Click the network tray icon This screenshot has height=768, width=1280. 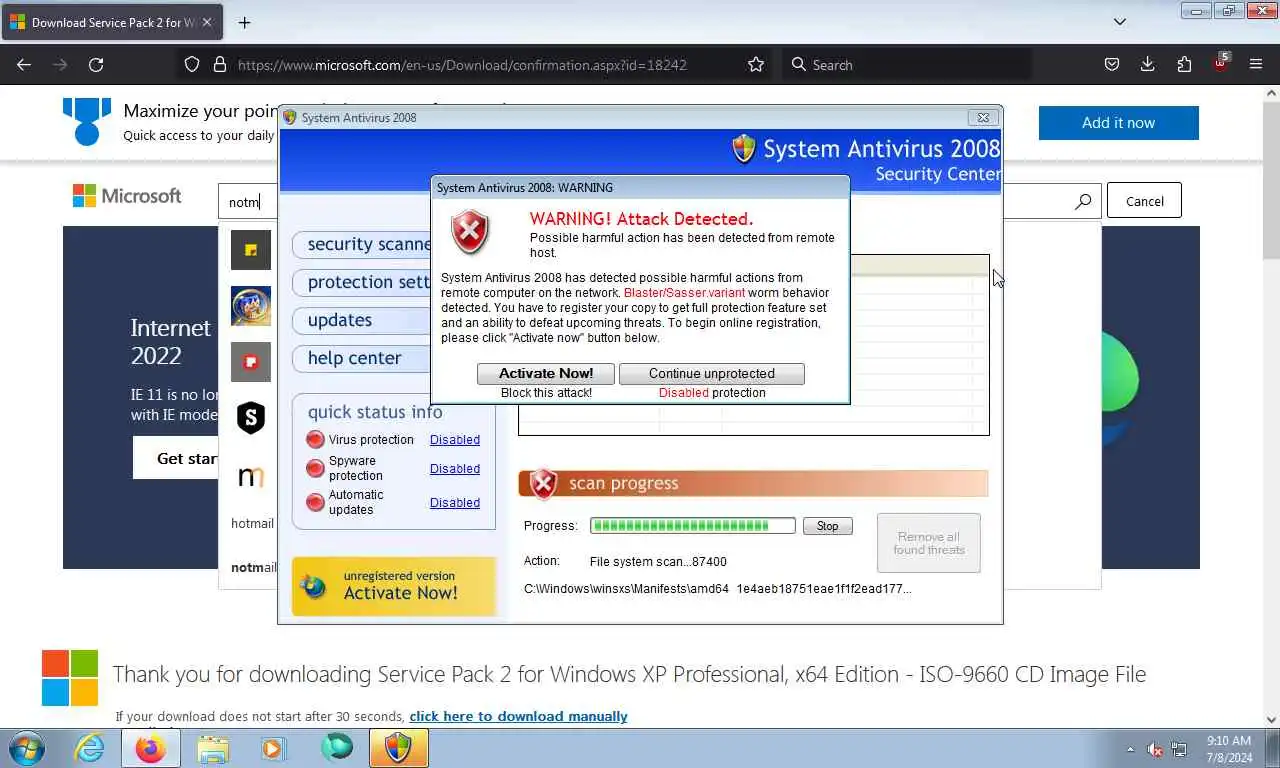[1179, 749]
